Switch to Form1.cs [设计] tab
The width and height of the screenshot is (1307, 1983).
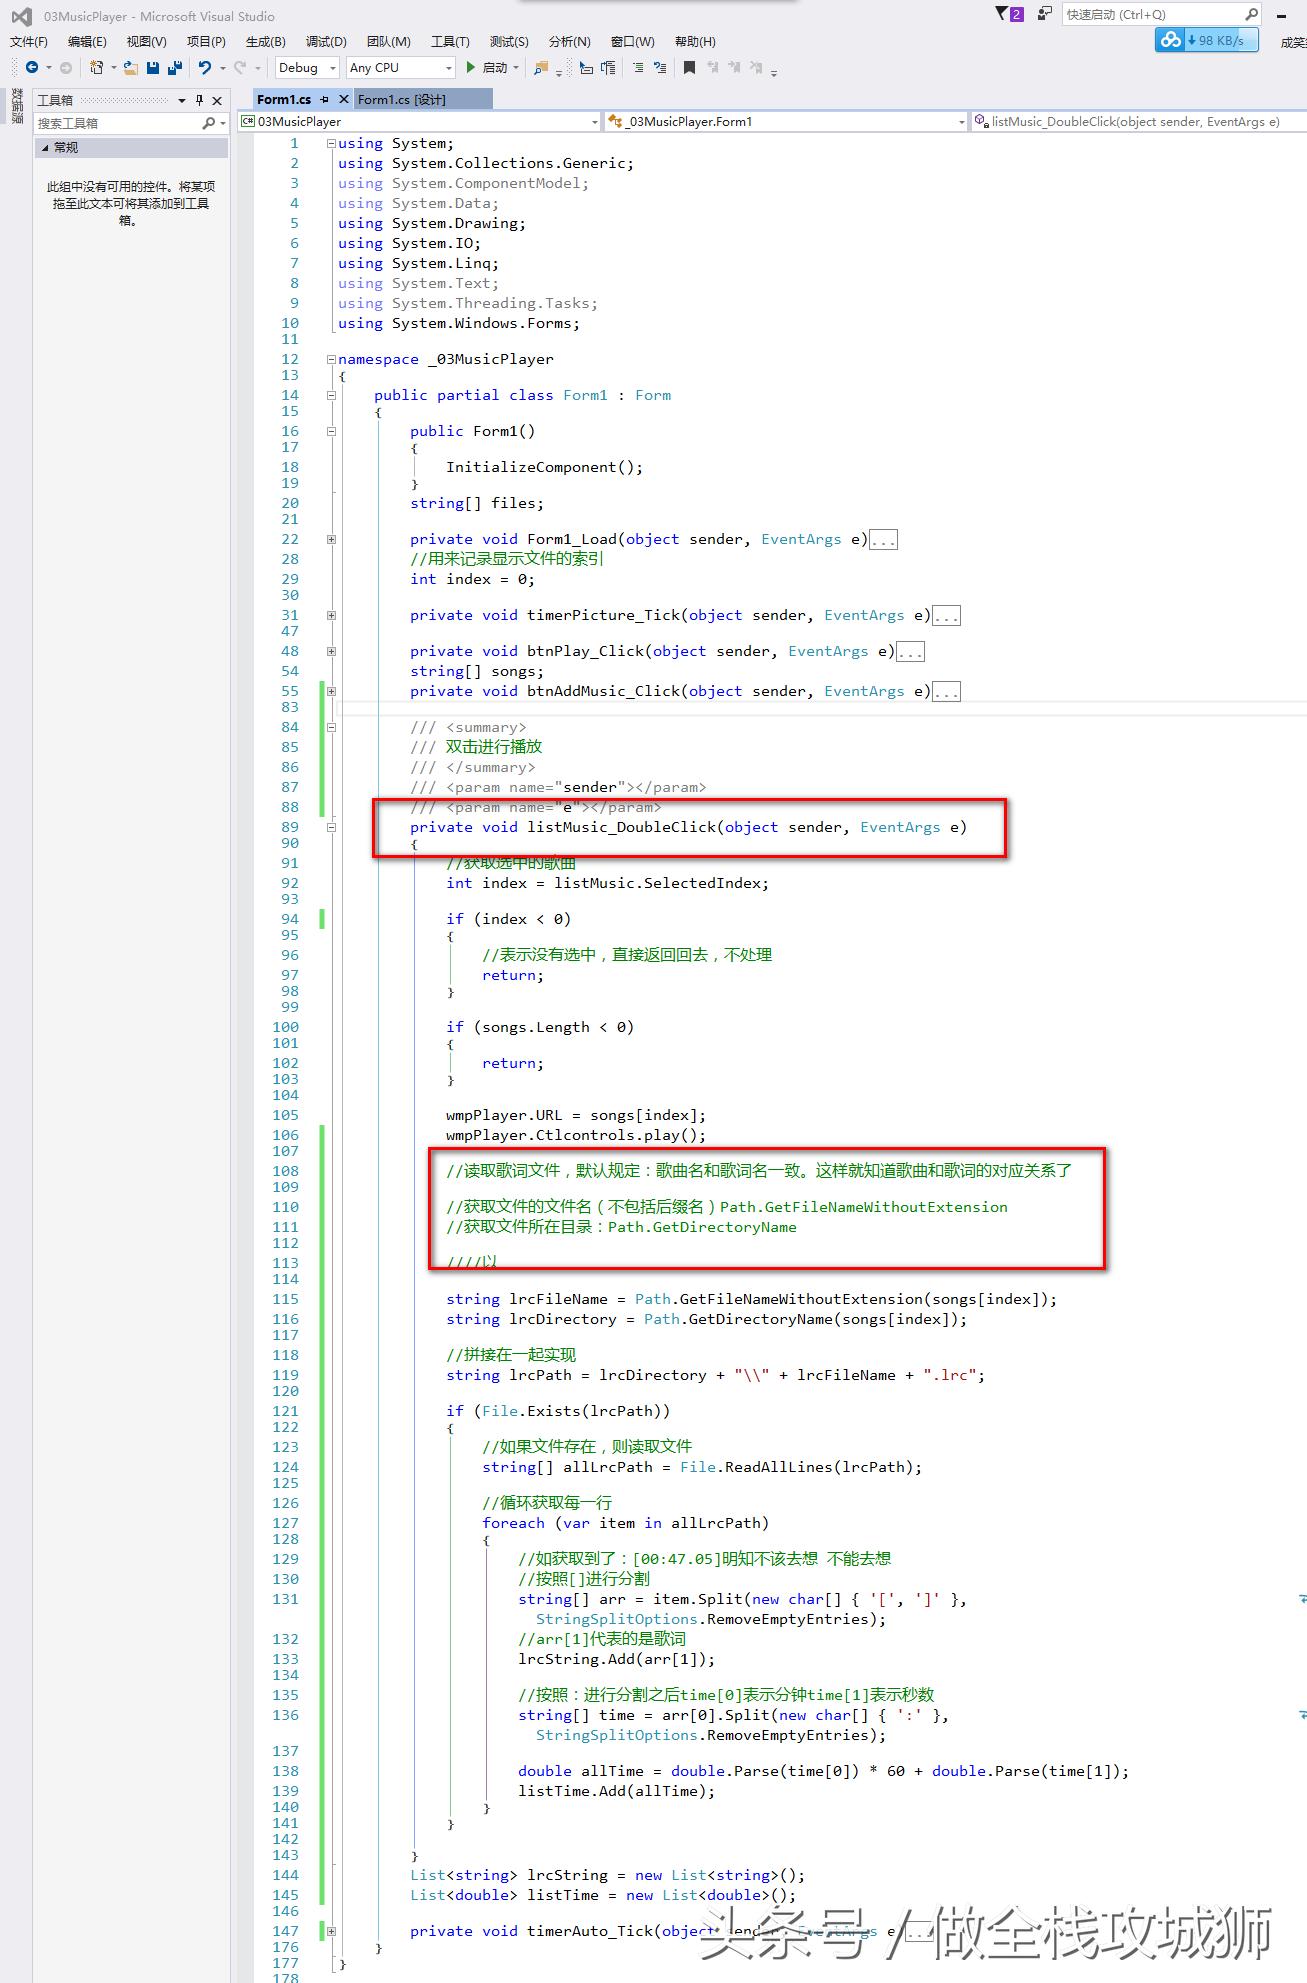pyautogui.click(x=402, y=100)
